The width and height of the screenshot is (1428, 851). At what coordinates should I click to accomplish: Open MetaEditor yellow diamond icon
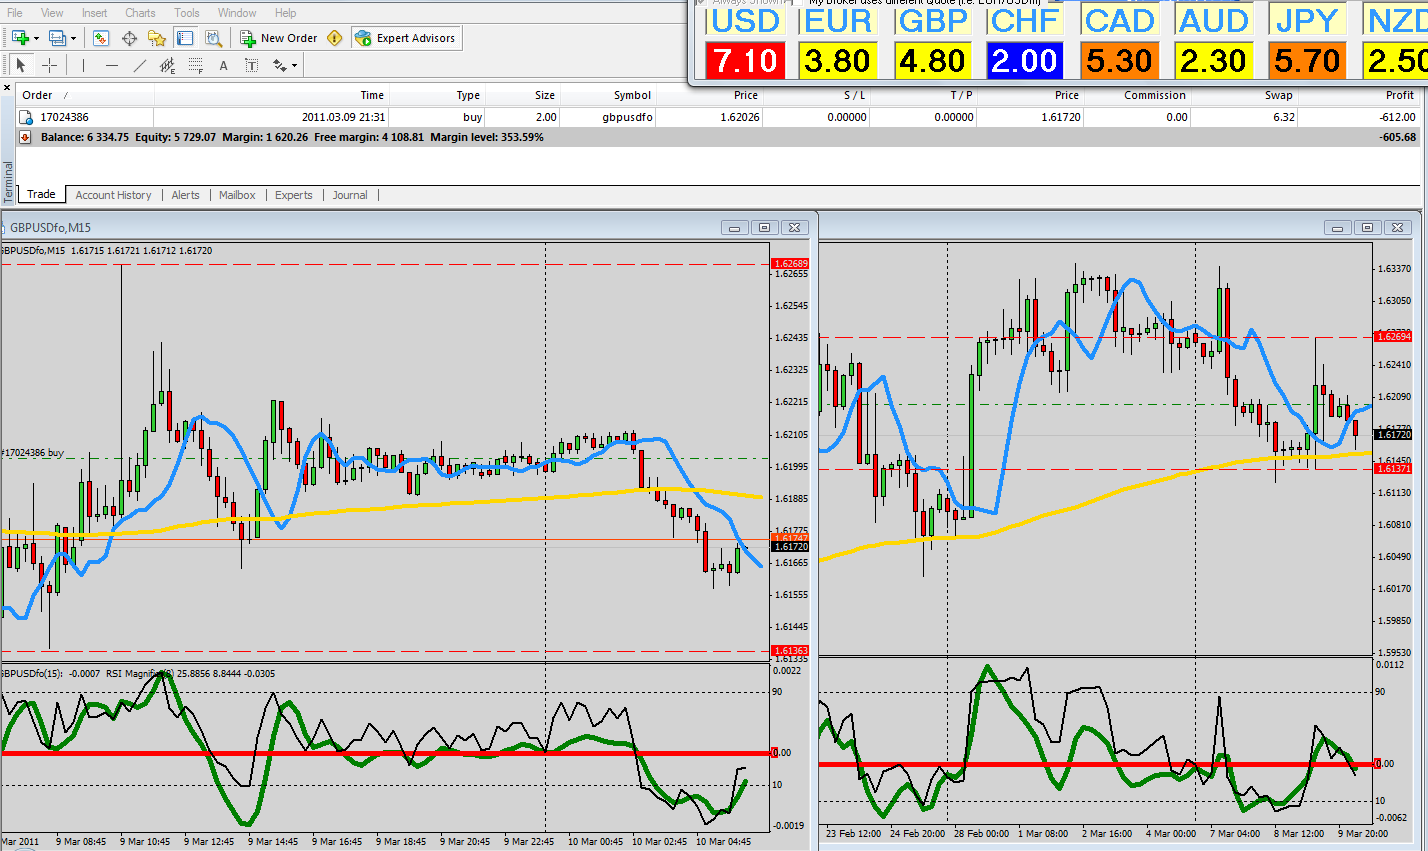[335, 38]
